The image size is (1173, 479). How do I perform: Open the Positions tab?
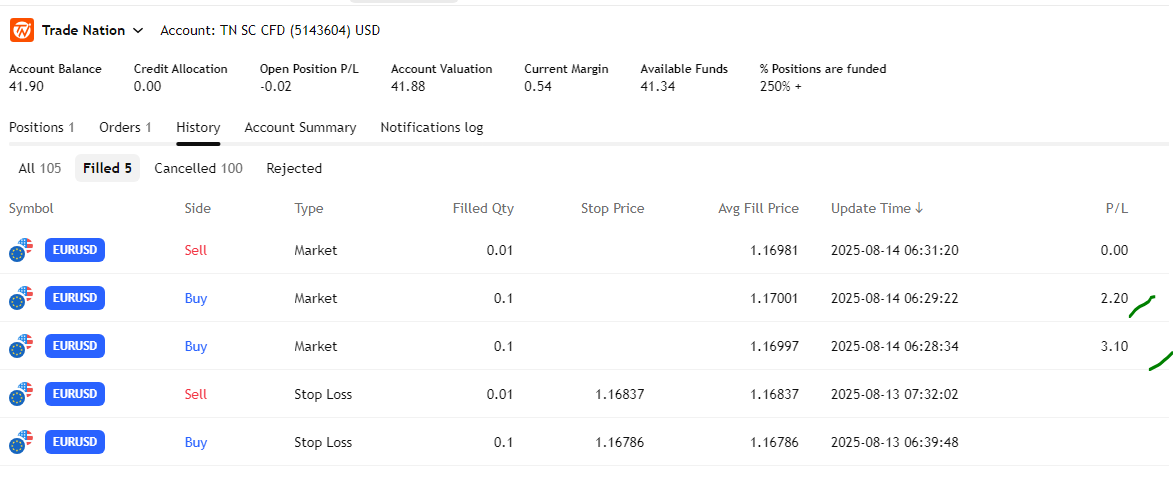click(x=42, y=127)
